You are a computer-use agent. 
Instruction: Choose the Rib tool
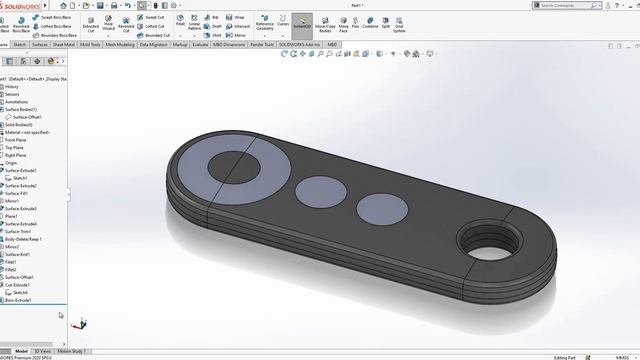[211, 17]
